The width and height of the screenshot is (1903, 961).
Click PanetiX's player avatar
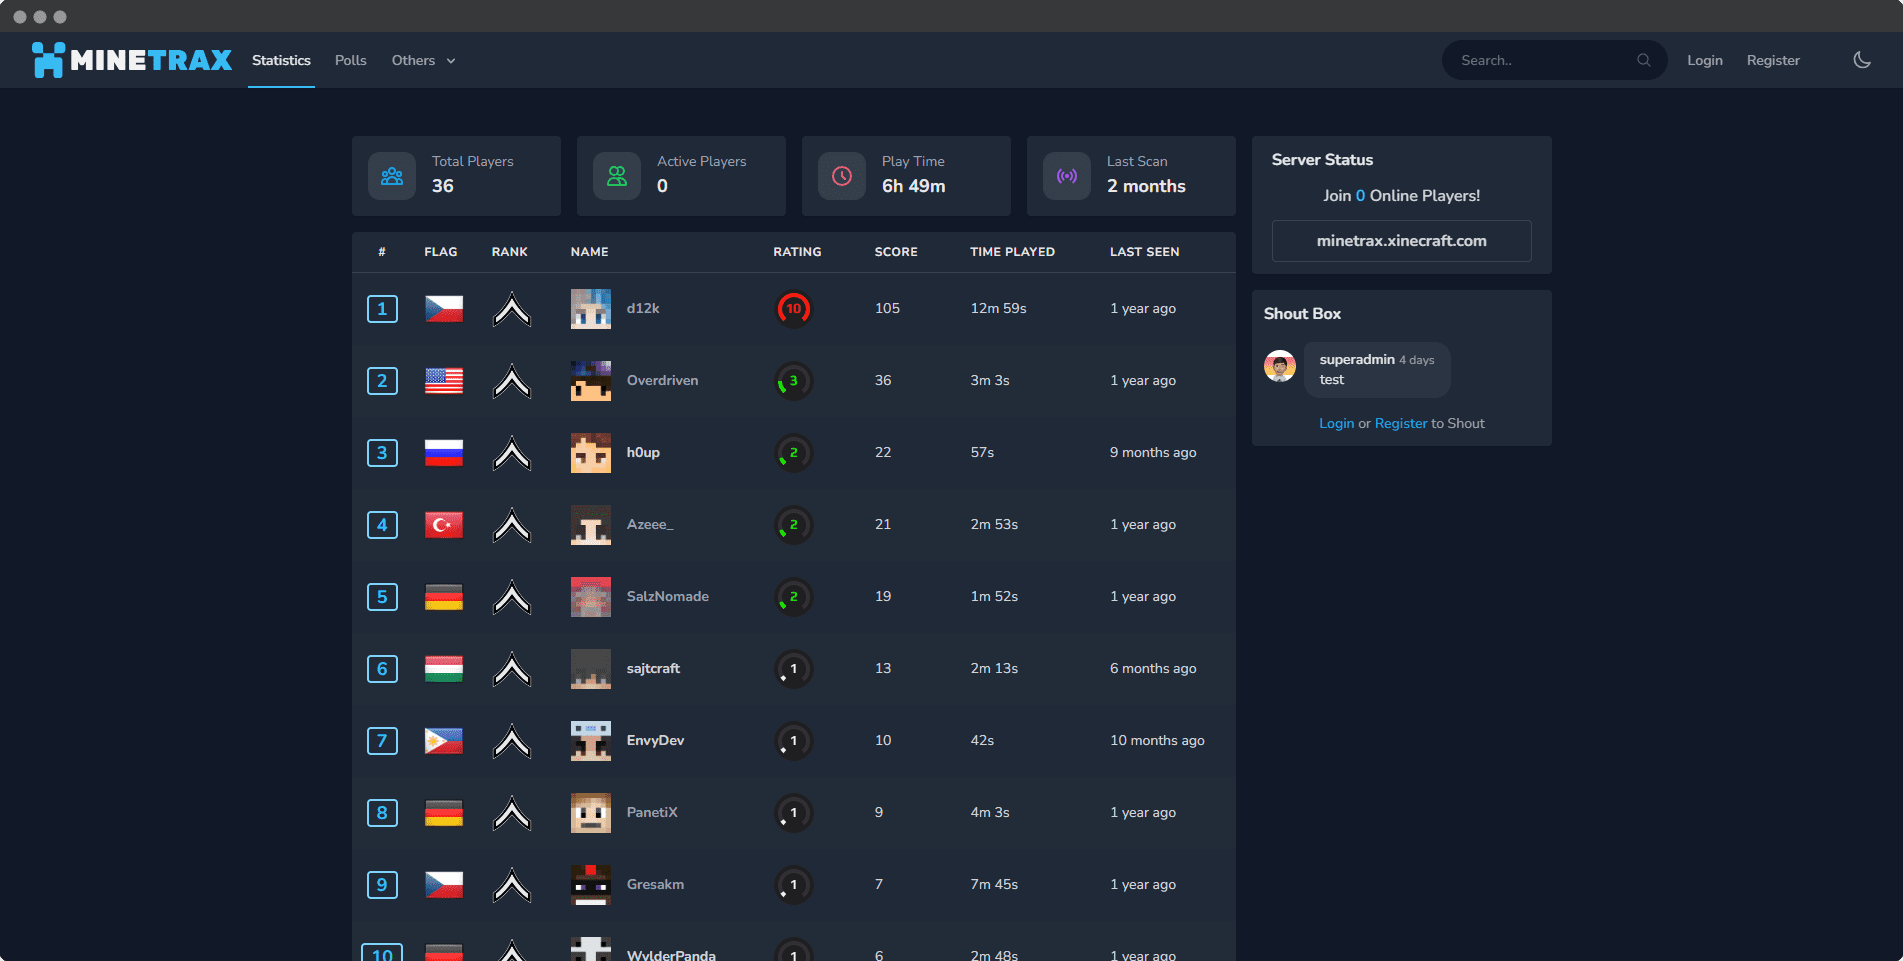591,813
